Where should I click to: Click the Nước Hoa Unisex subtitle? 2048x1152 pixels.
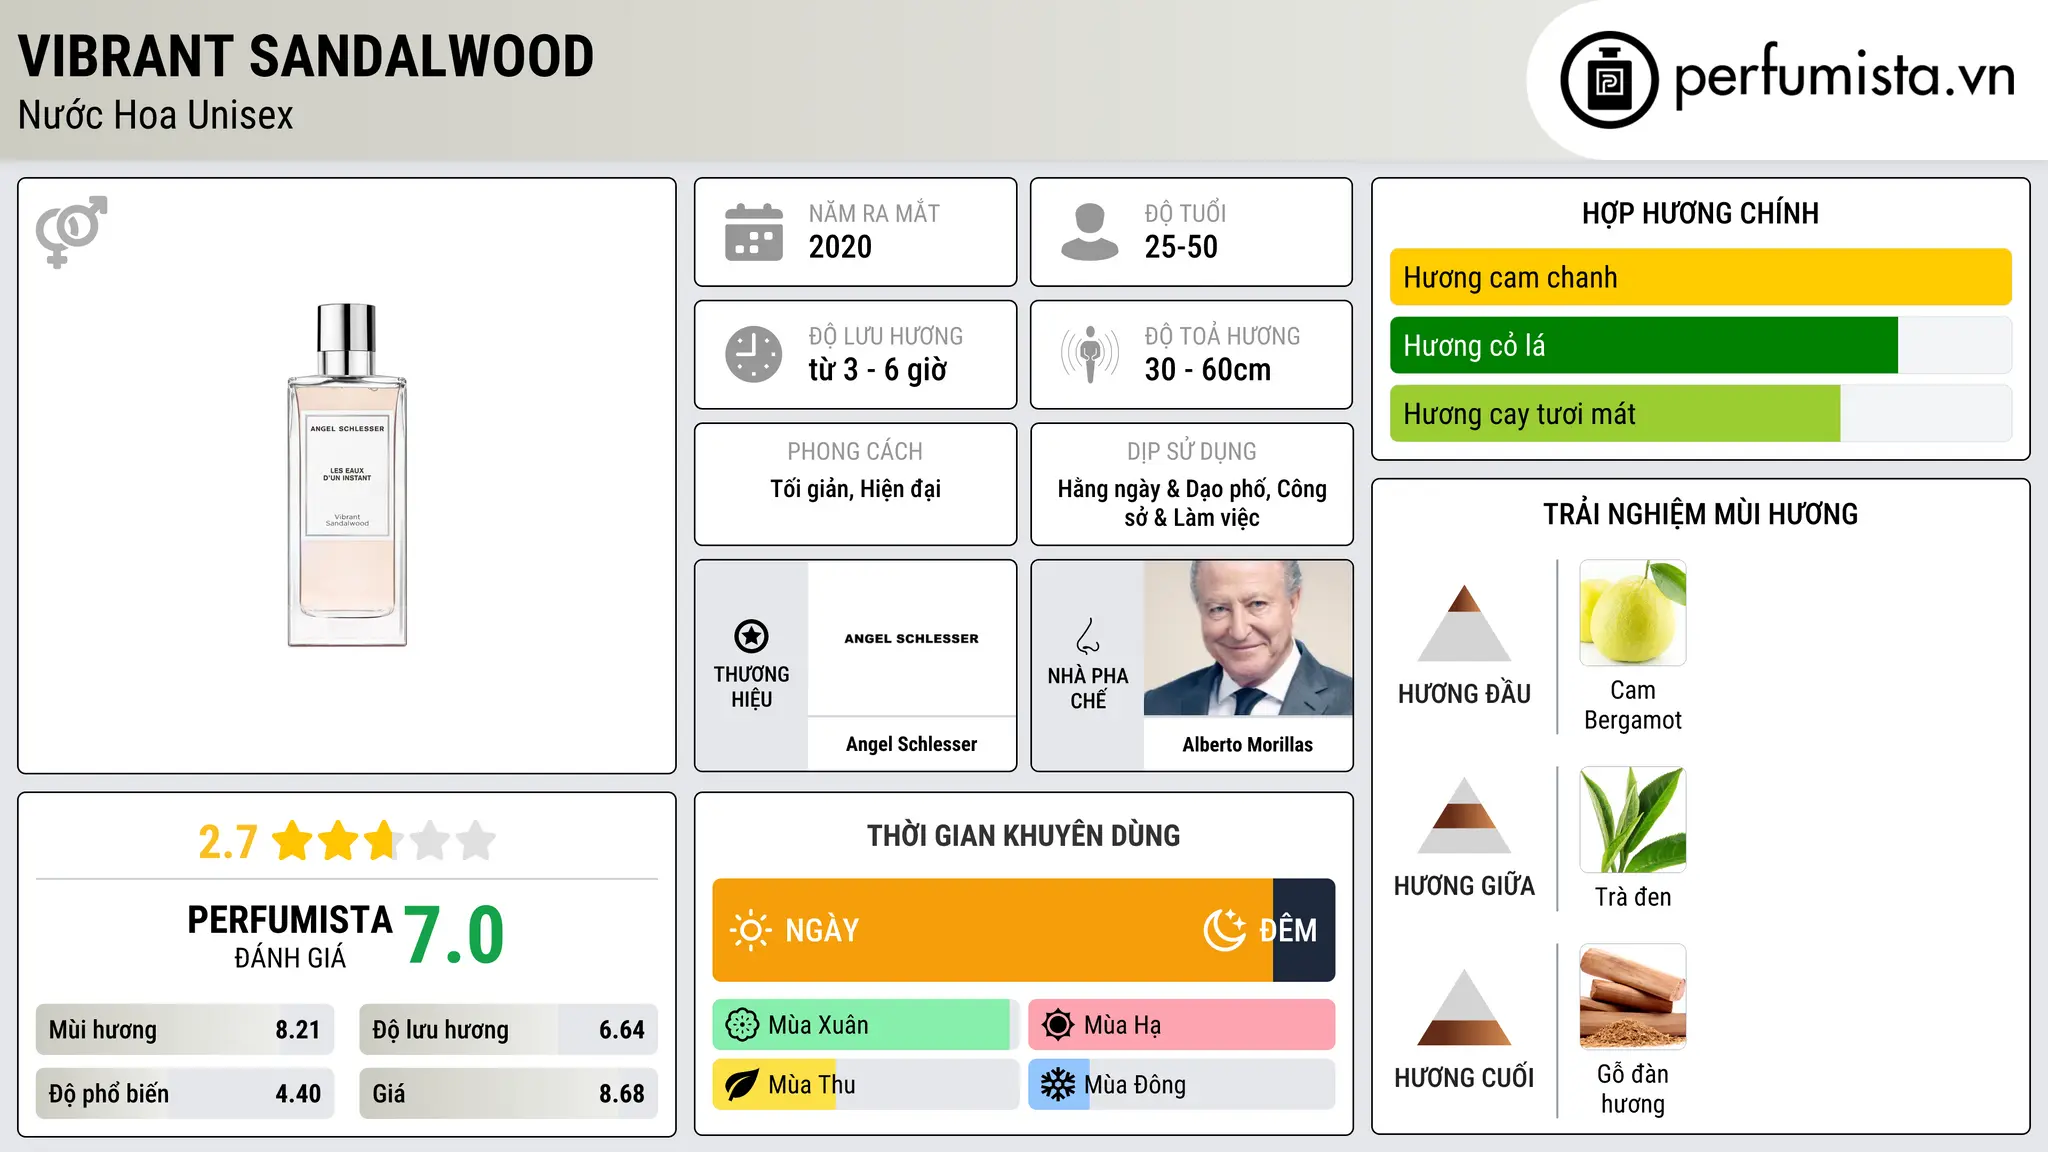pos(156,116)
